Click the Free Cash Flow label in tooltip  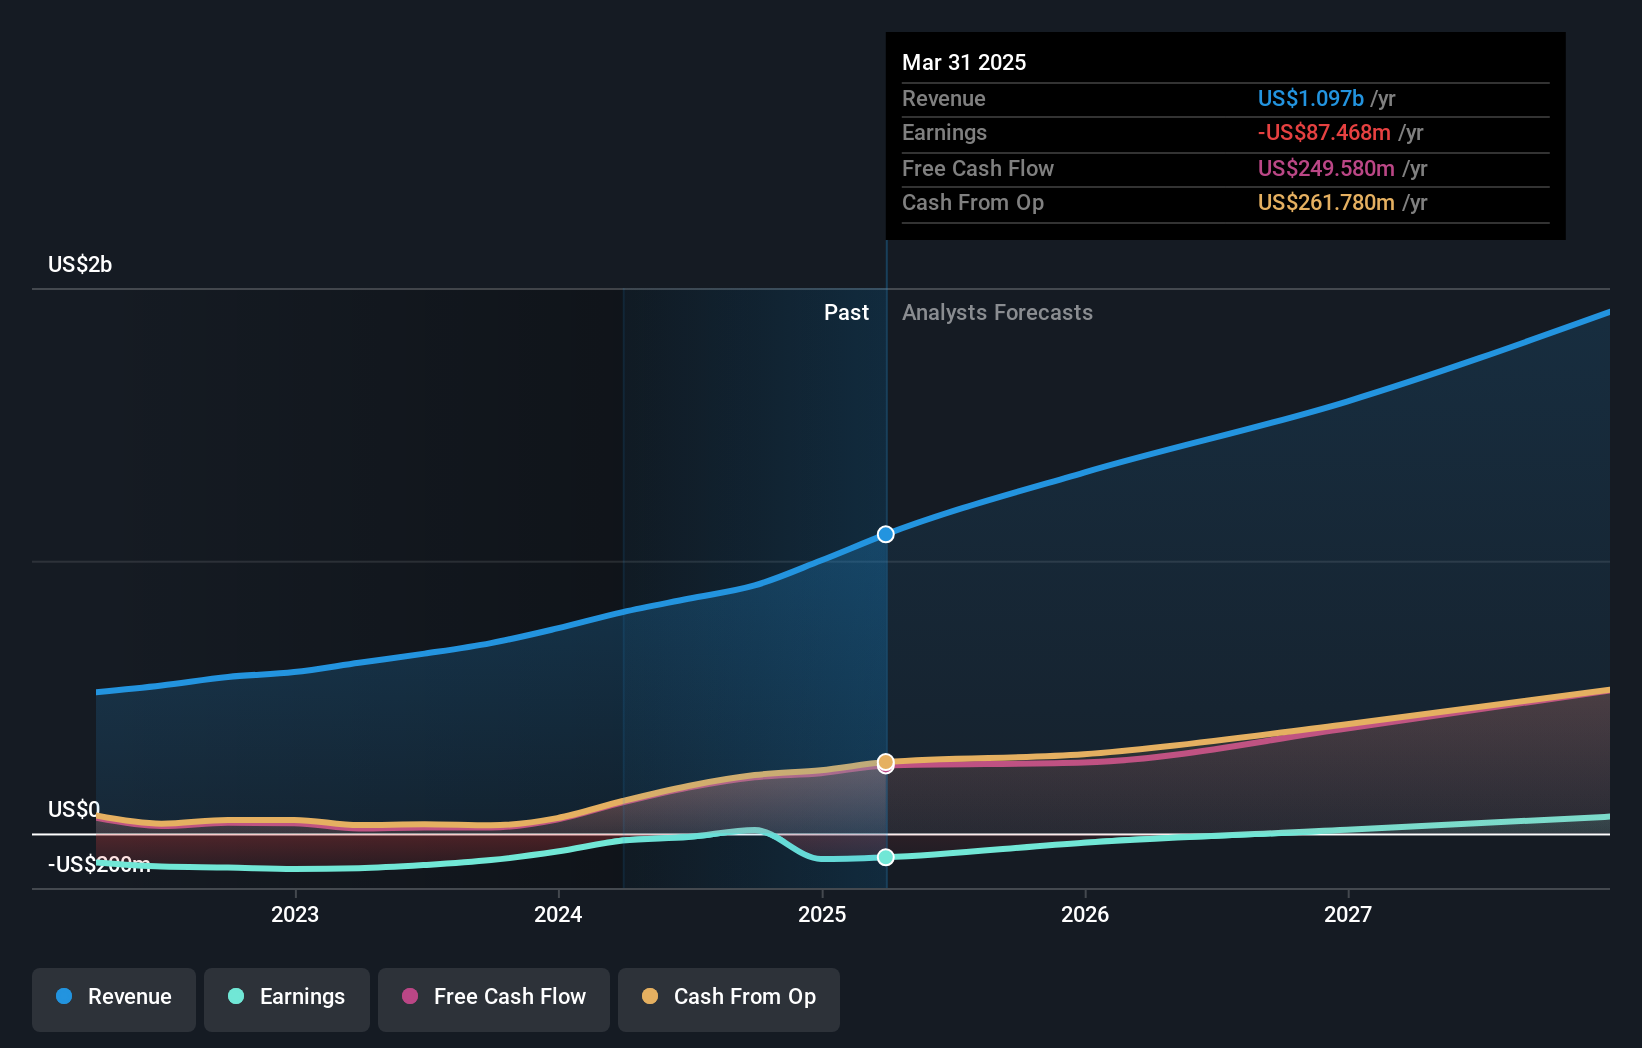(x=978, y=168)
